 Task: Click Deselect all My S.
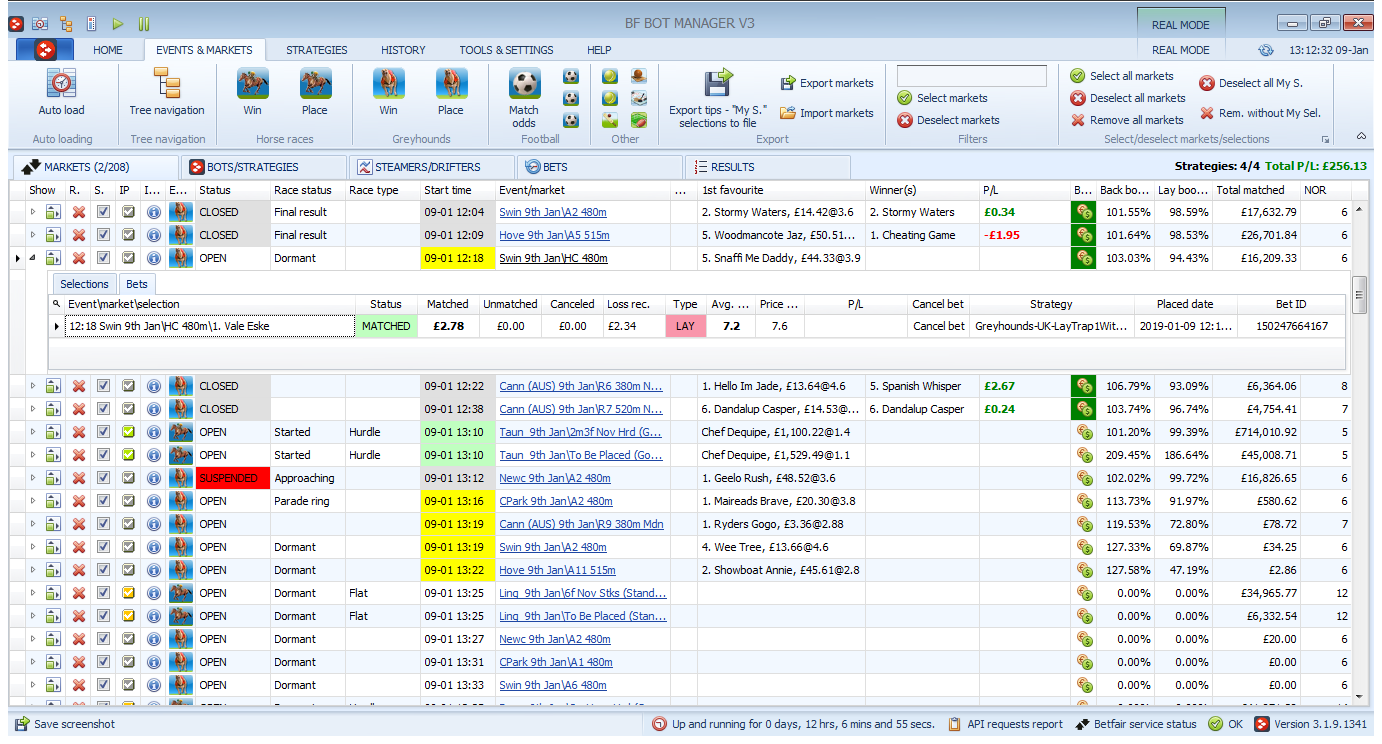pos(1251,83)
